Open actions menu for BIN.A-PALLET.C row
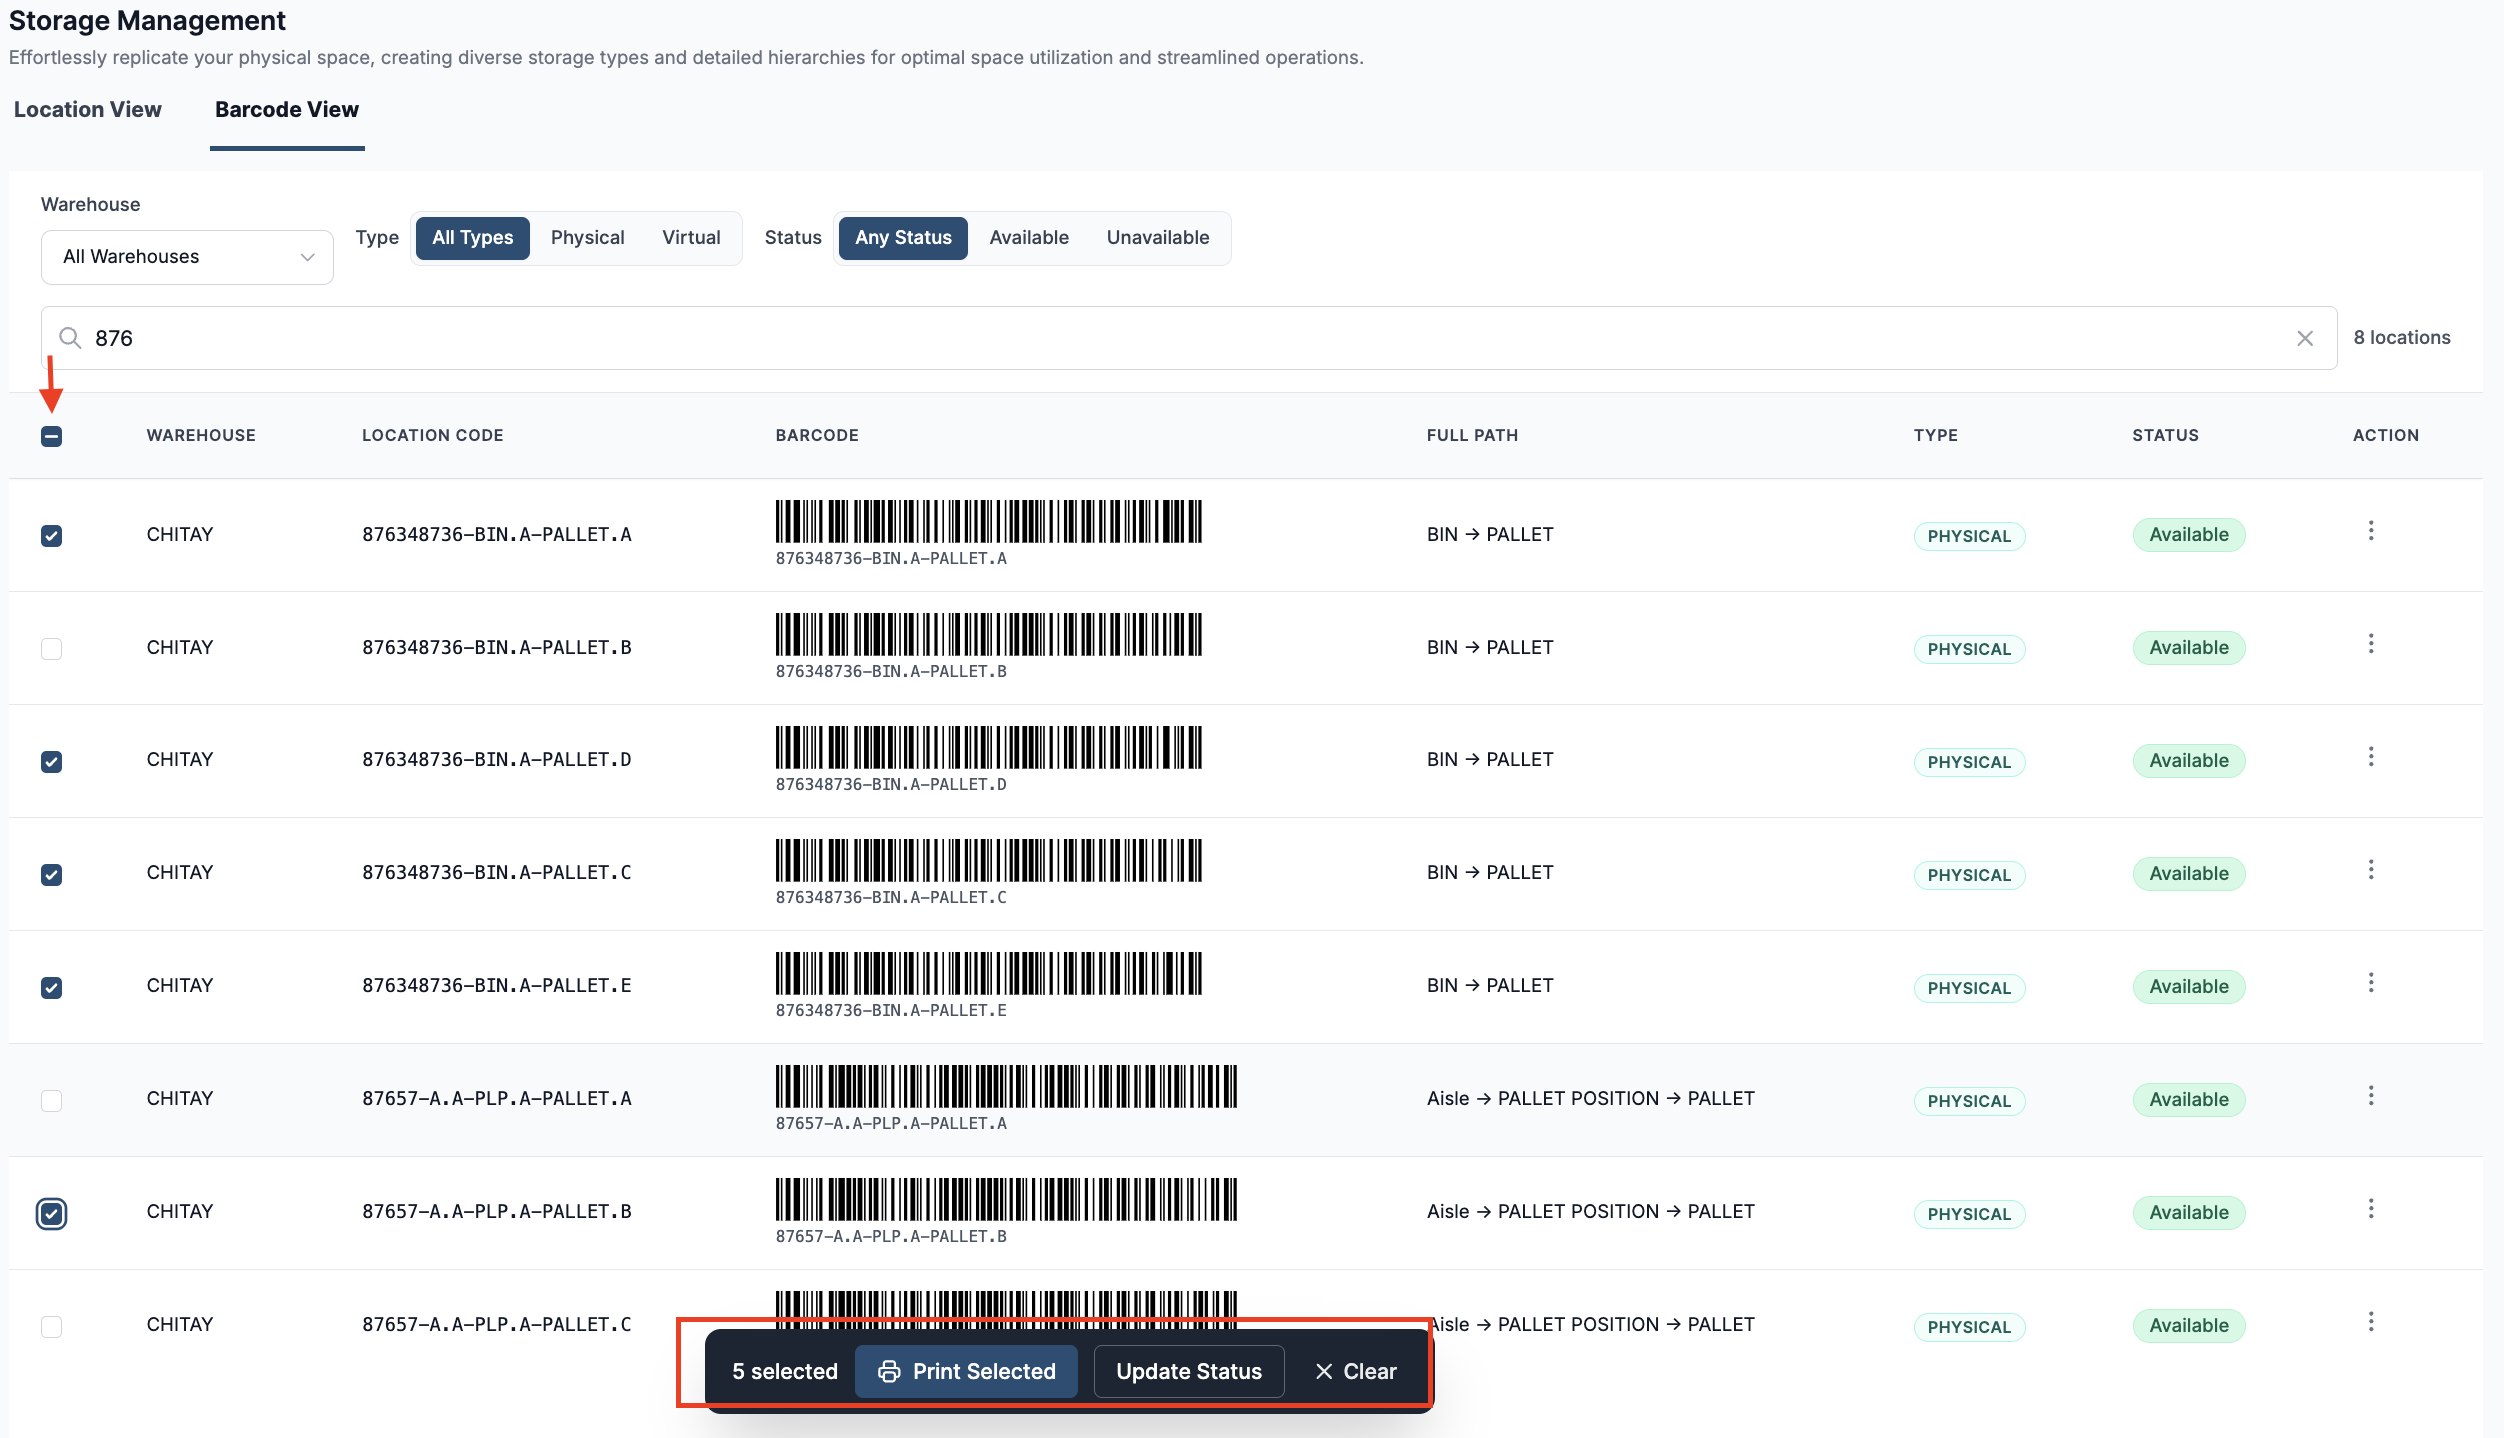The height and width of the screenshot is (1438, 2504). click(x=2370, y=870)
